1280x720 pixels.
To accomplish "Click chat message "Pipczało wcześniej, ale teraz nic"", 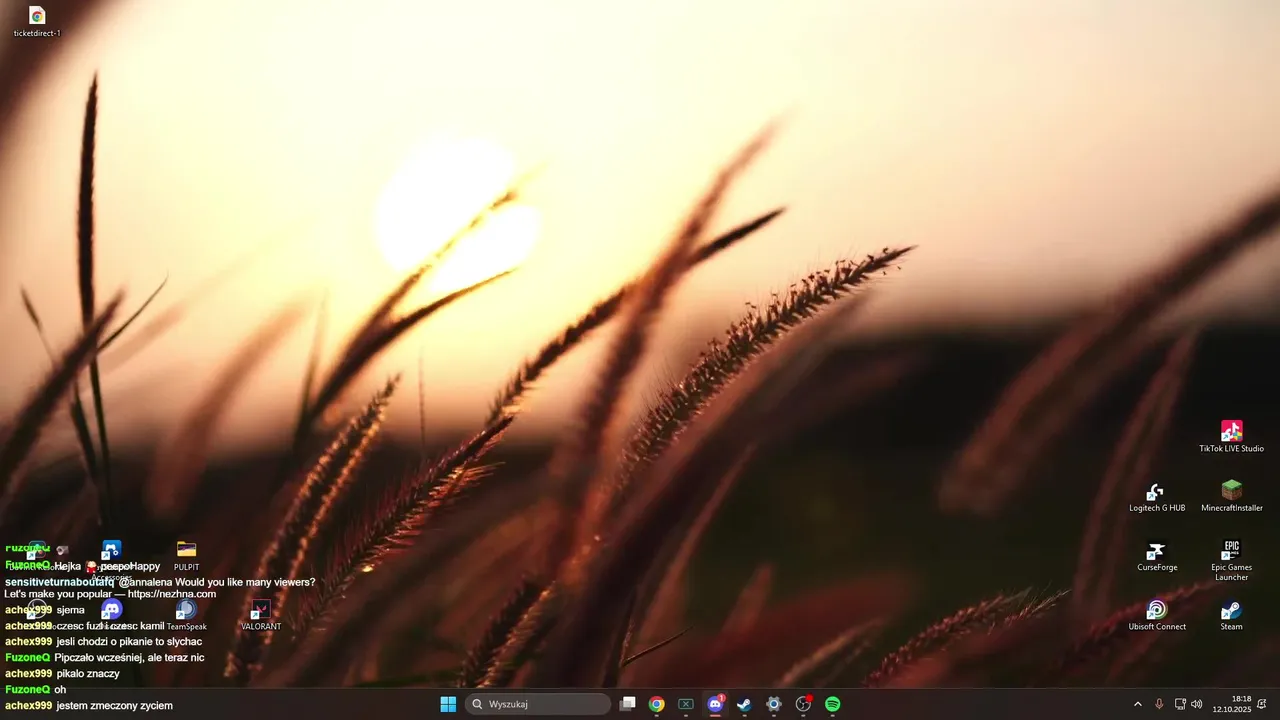I will [129, 658].
